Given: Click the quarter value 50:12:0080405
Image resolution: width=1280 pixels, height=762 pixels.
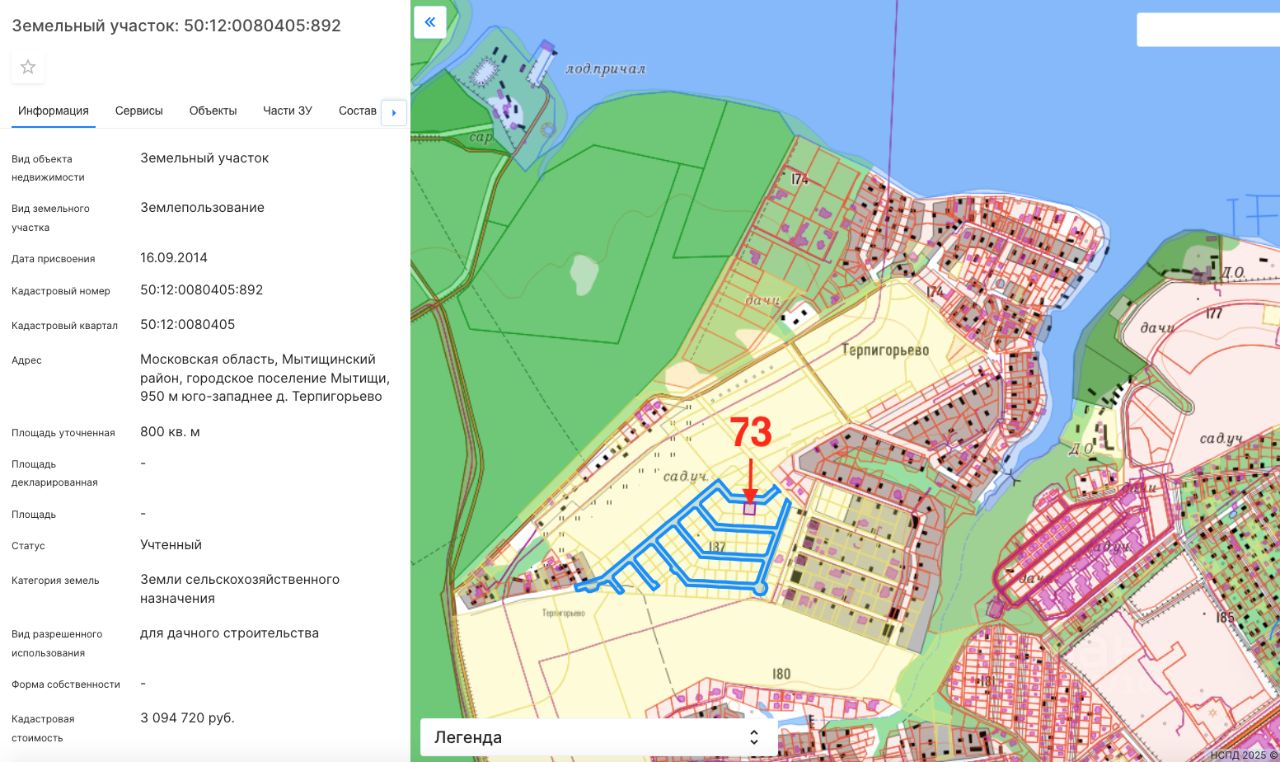Looking at the screenshot, I should pyautogui.click(x=188, y=325).
